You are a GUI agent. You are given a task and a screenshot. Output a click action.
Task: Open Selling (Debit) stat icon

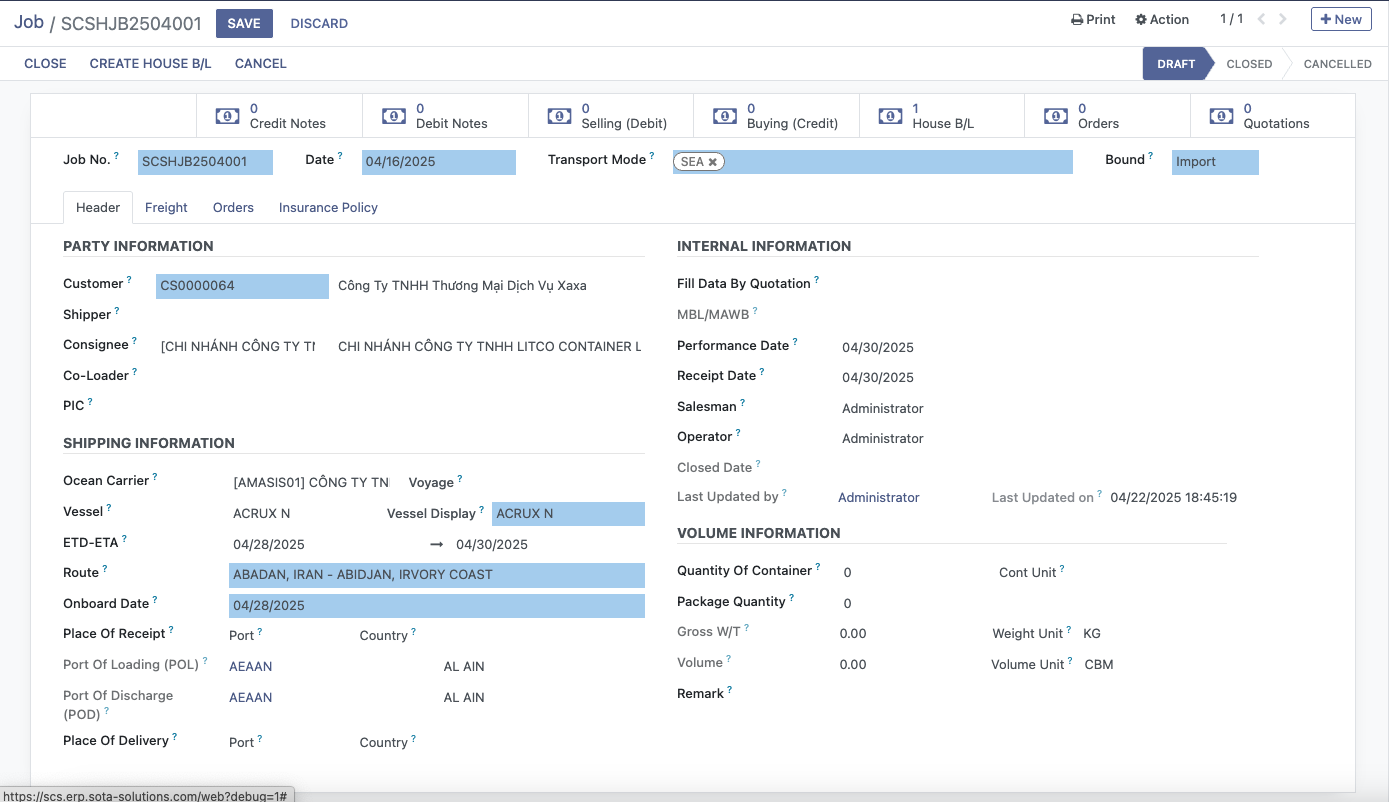tap(559, 116)
